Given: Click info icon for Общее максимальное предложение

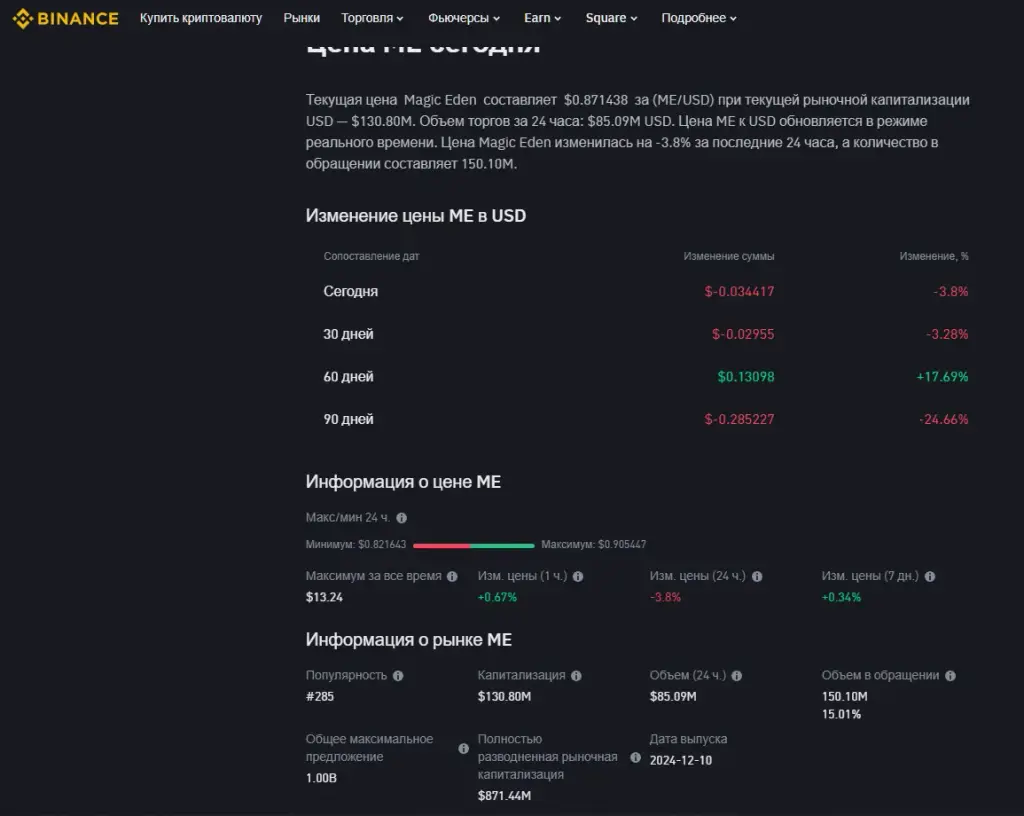Looking at the screenshot, I should pos(464,749).
